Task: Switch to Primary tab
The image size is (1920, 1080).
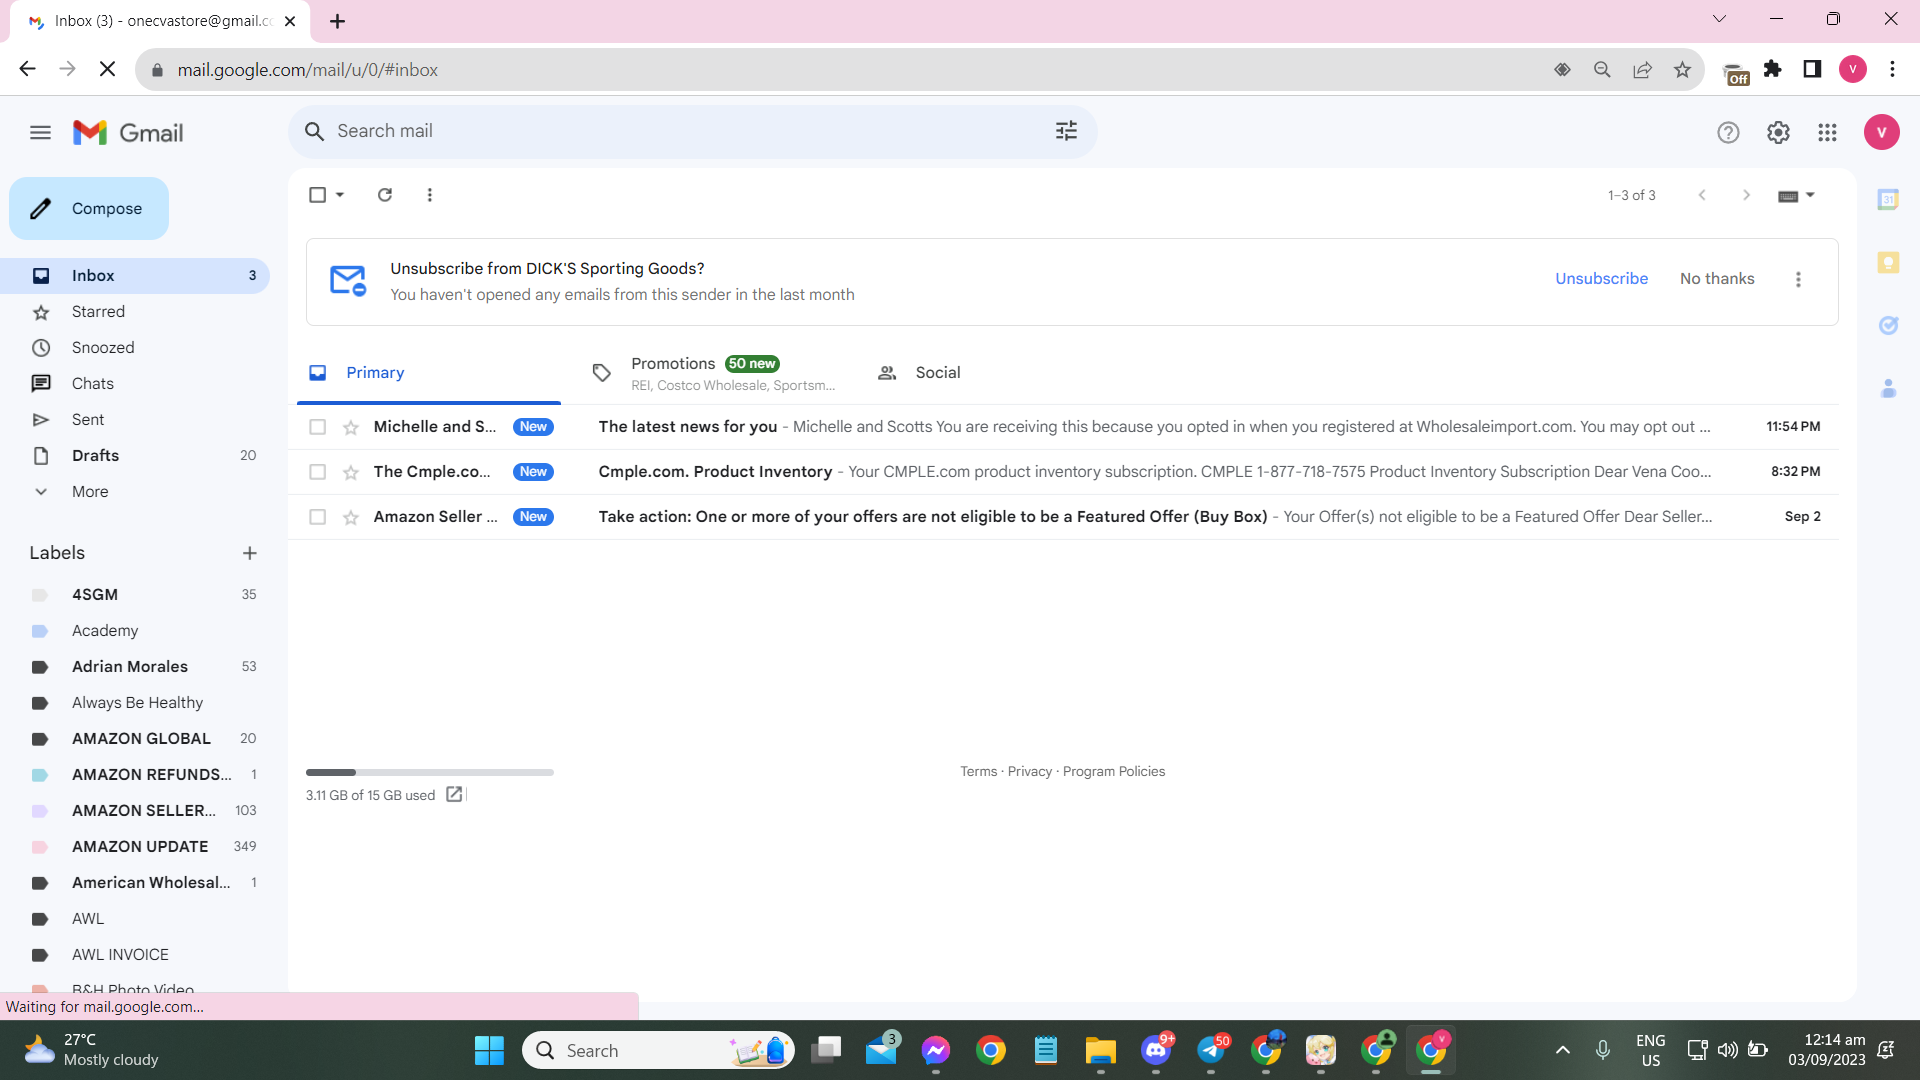Action: click(x=429, y=373)
